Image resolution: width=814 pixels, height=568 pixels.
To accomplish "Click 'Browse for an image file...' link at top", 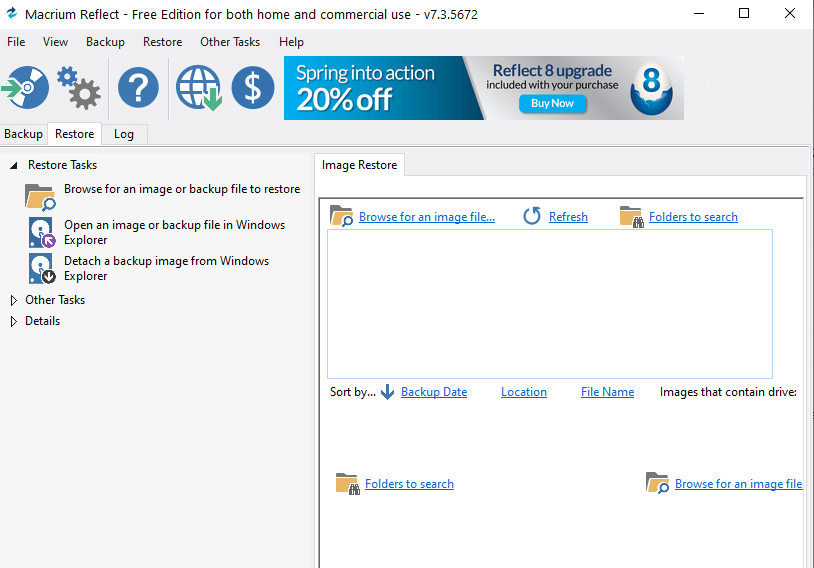I will pyautogui.click(x=427, y=217).
